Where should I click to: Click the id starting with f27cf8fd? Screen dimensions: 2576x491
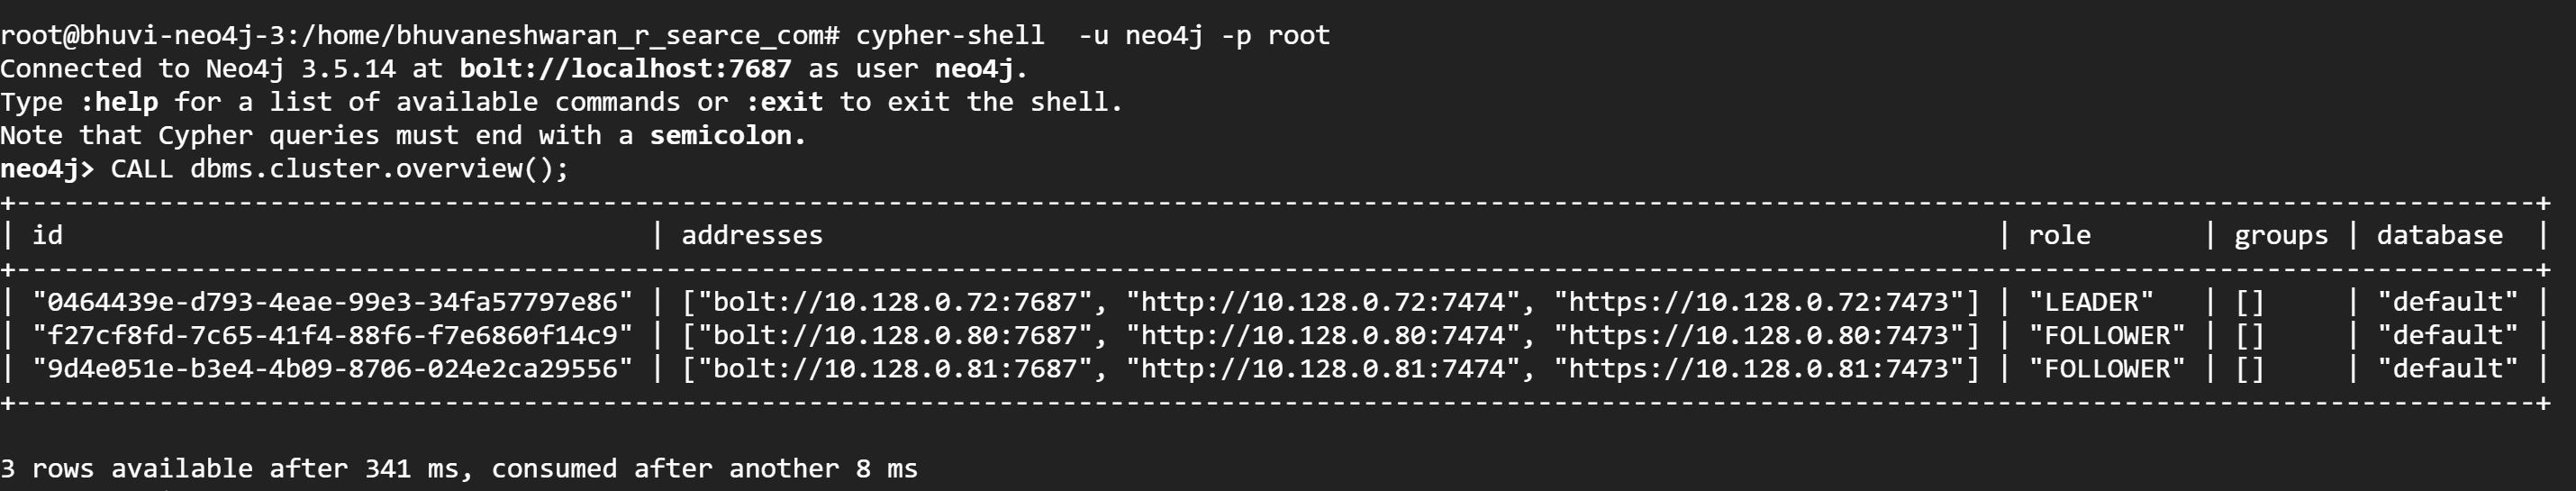(333, 335)
